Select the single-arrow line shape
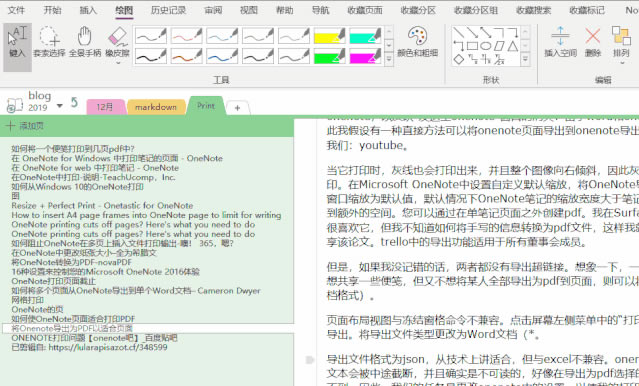The width and height of the screenshot is (639, 386). 472,33
